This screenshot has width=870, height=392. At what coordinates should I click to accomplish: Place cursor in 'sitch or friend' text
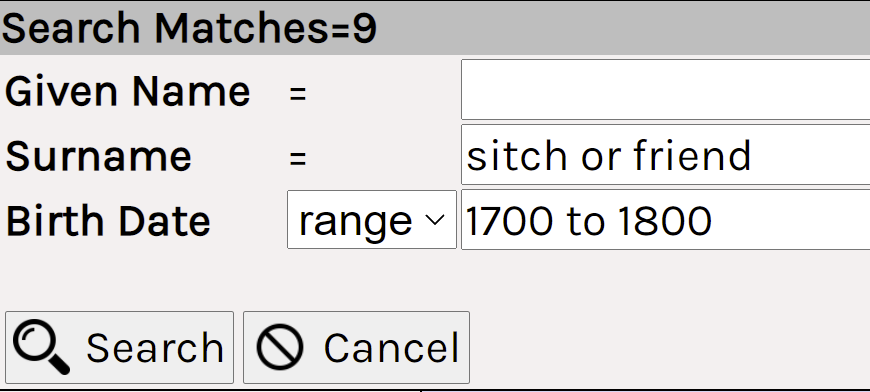[609, 156]
